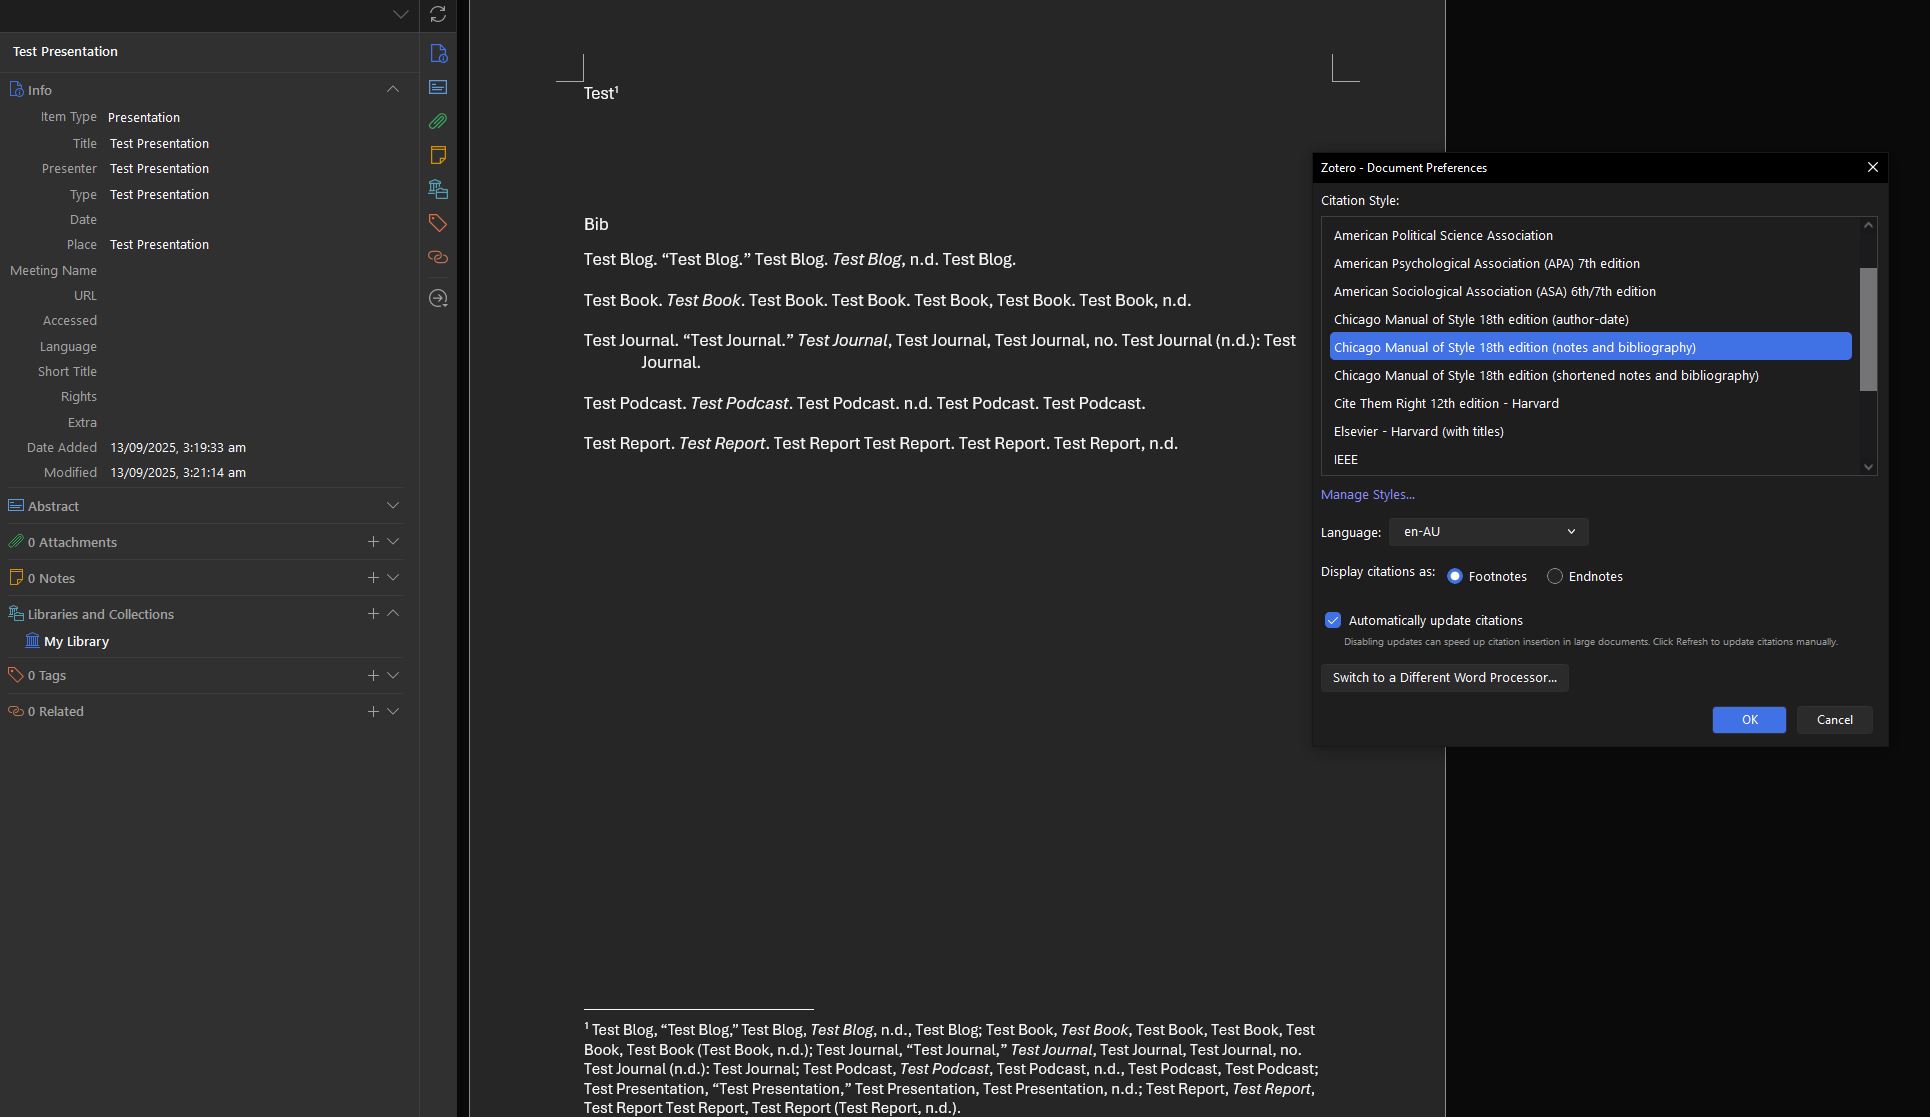
Task: Jump to Libraries and Collections icon
Action: click(x=438, y=189)
